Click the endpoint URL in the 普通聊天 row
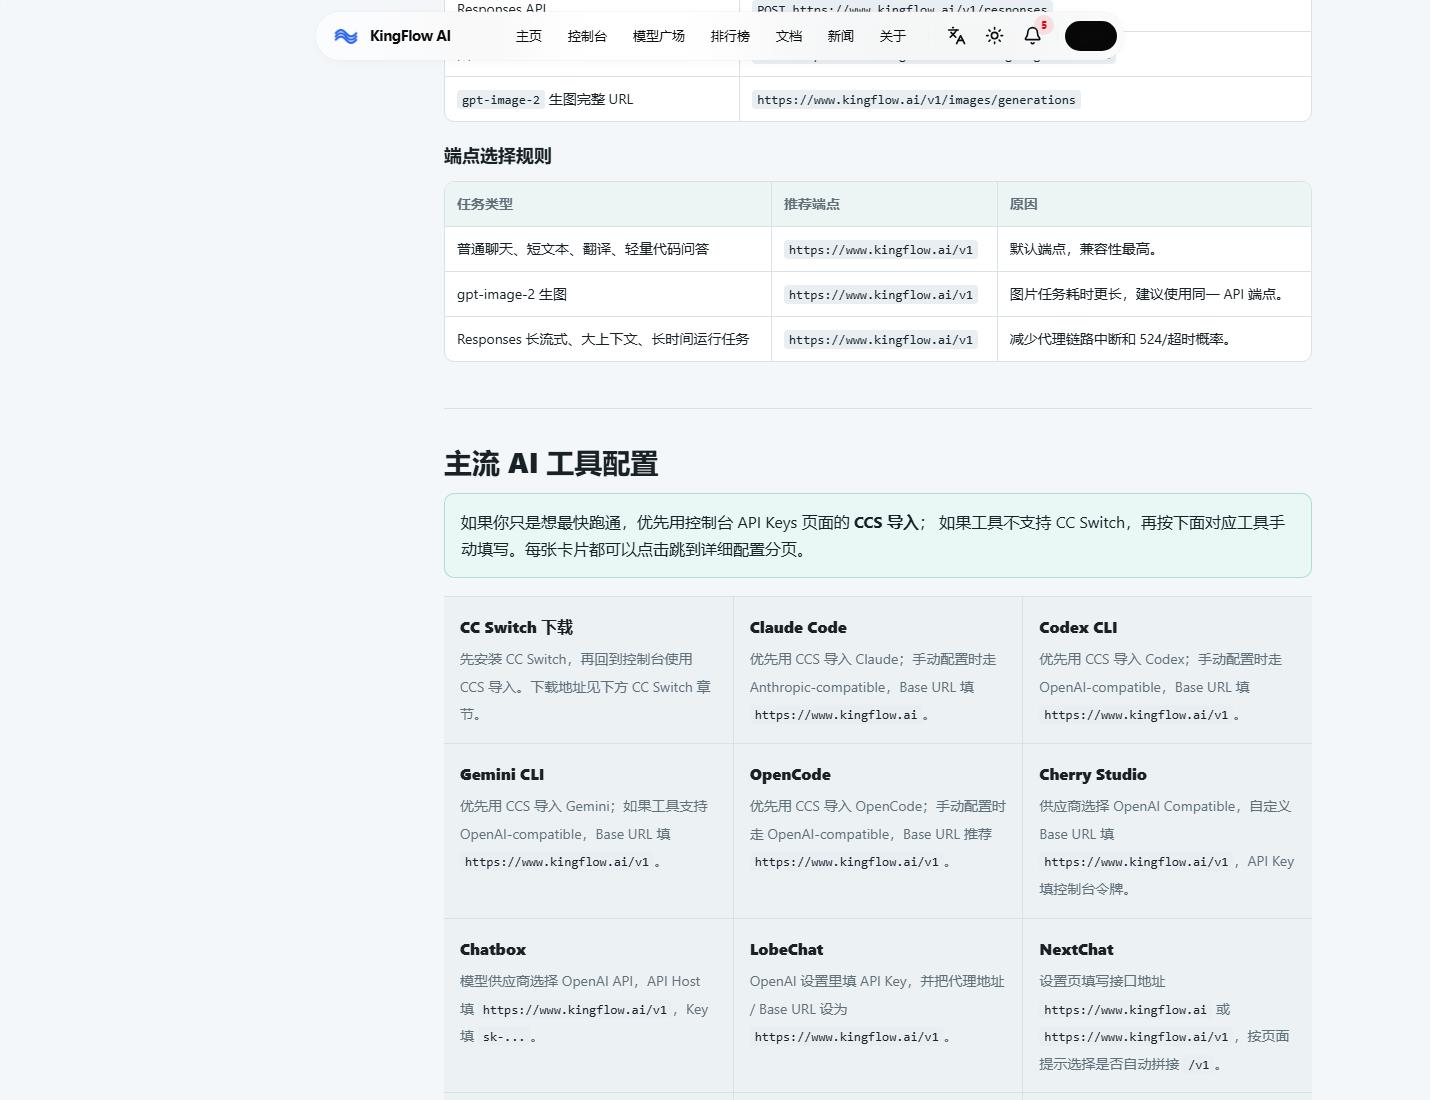 click(881, 250)
